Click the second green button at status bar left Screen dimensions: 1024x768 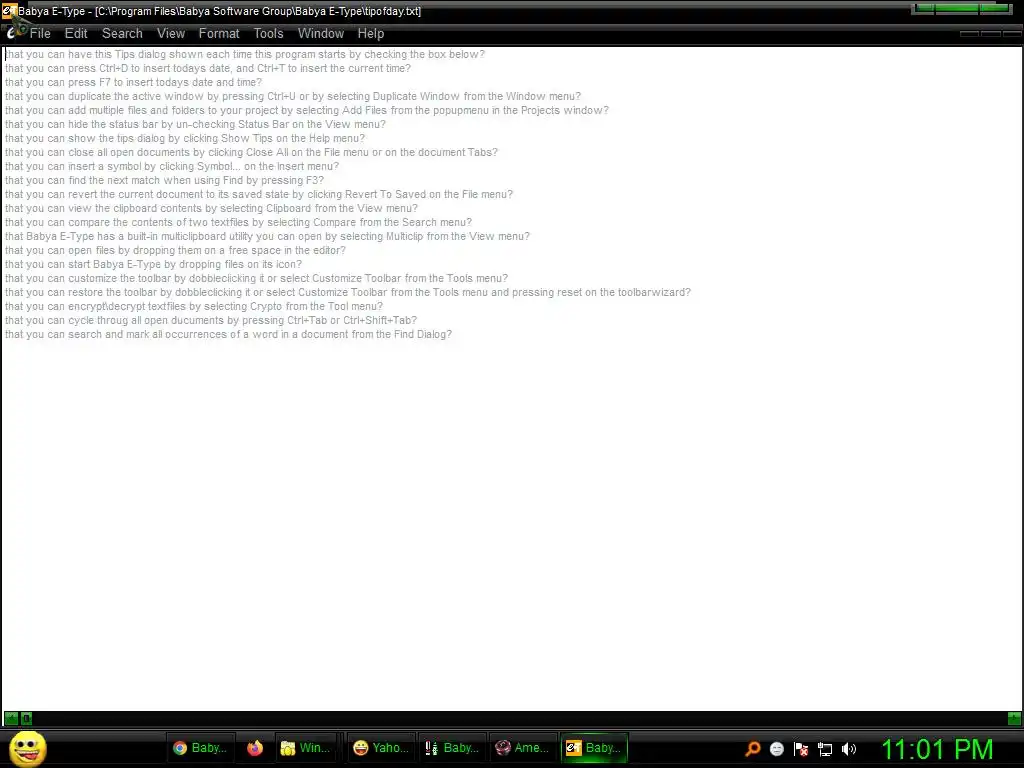26,718
